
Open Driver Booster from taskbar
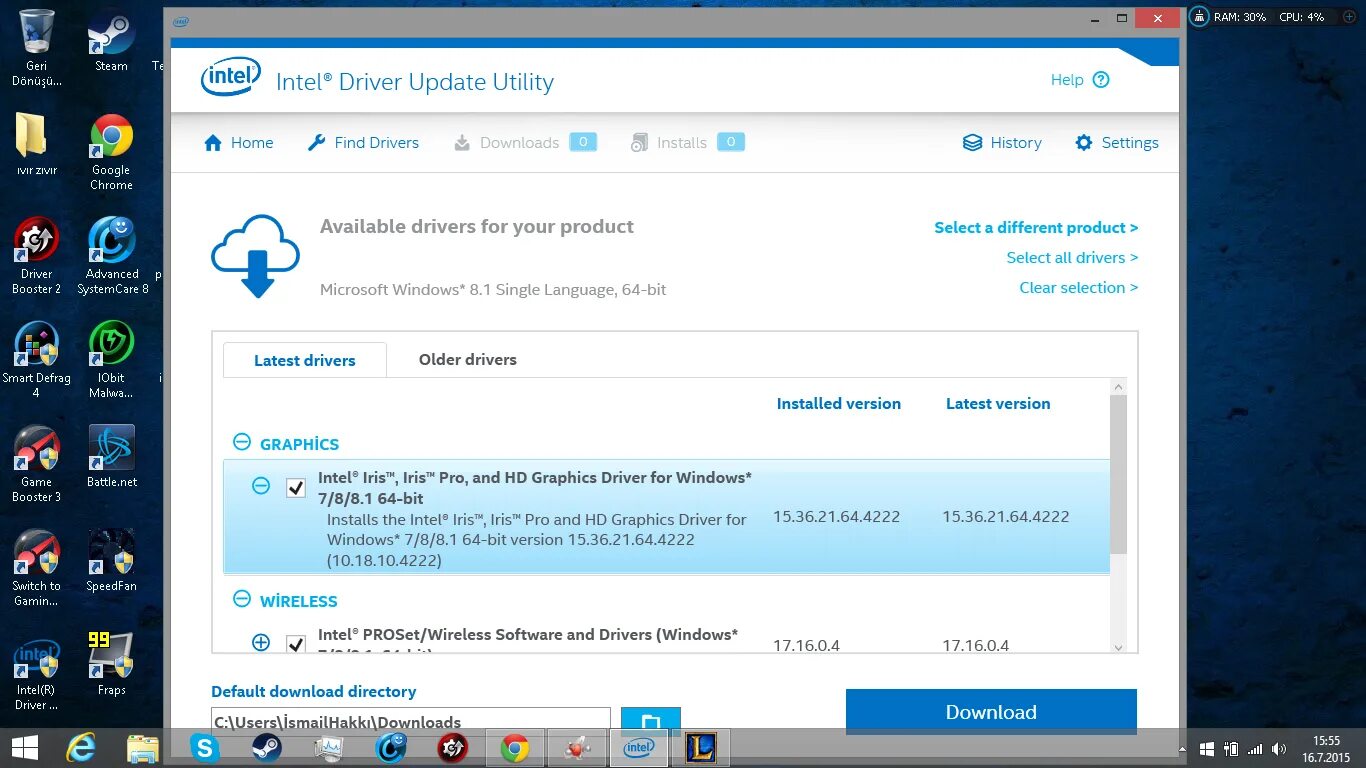tap(453, 748)
